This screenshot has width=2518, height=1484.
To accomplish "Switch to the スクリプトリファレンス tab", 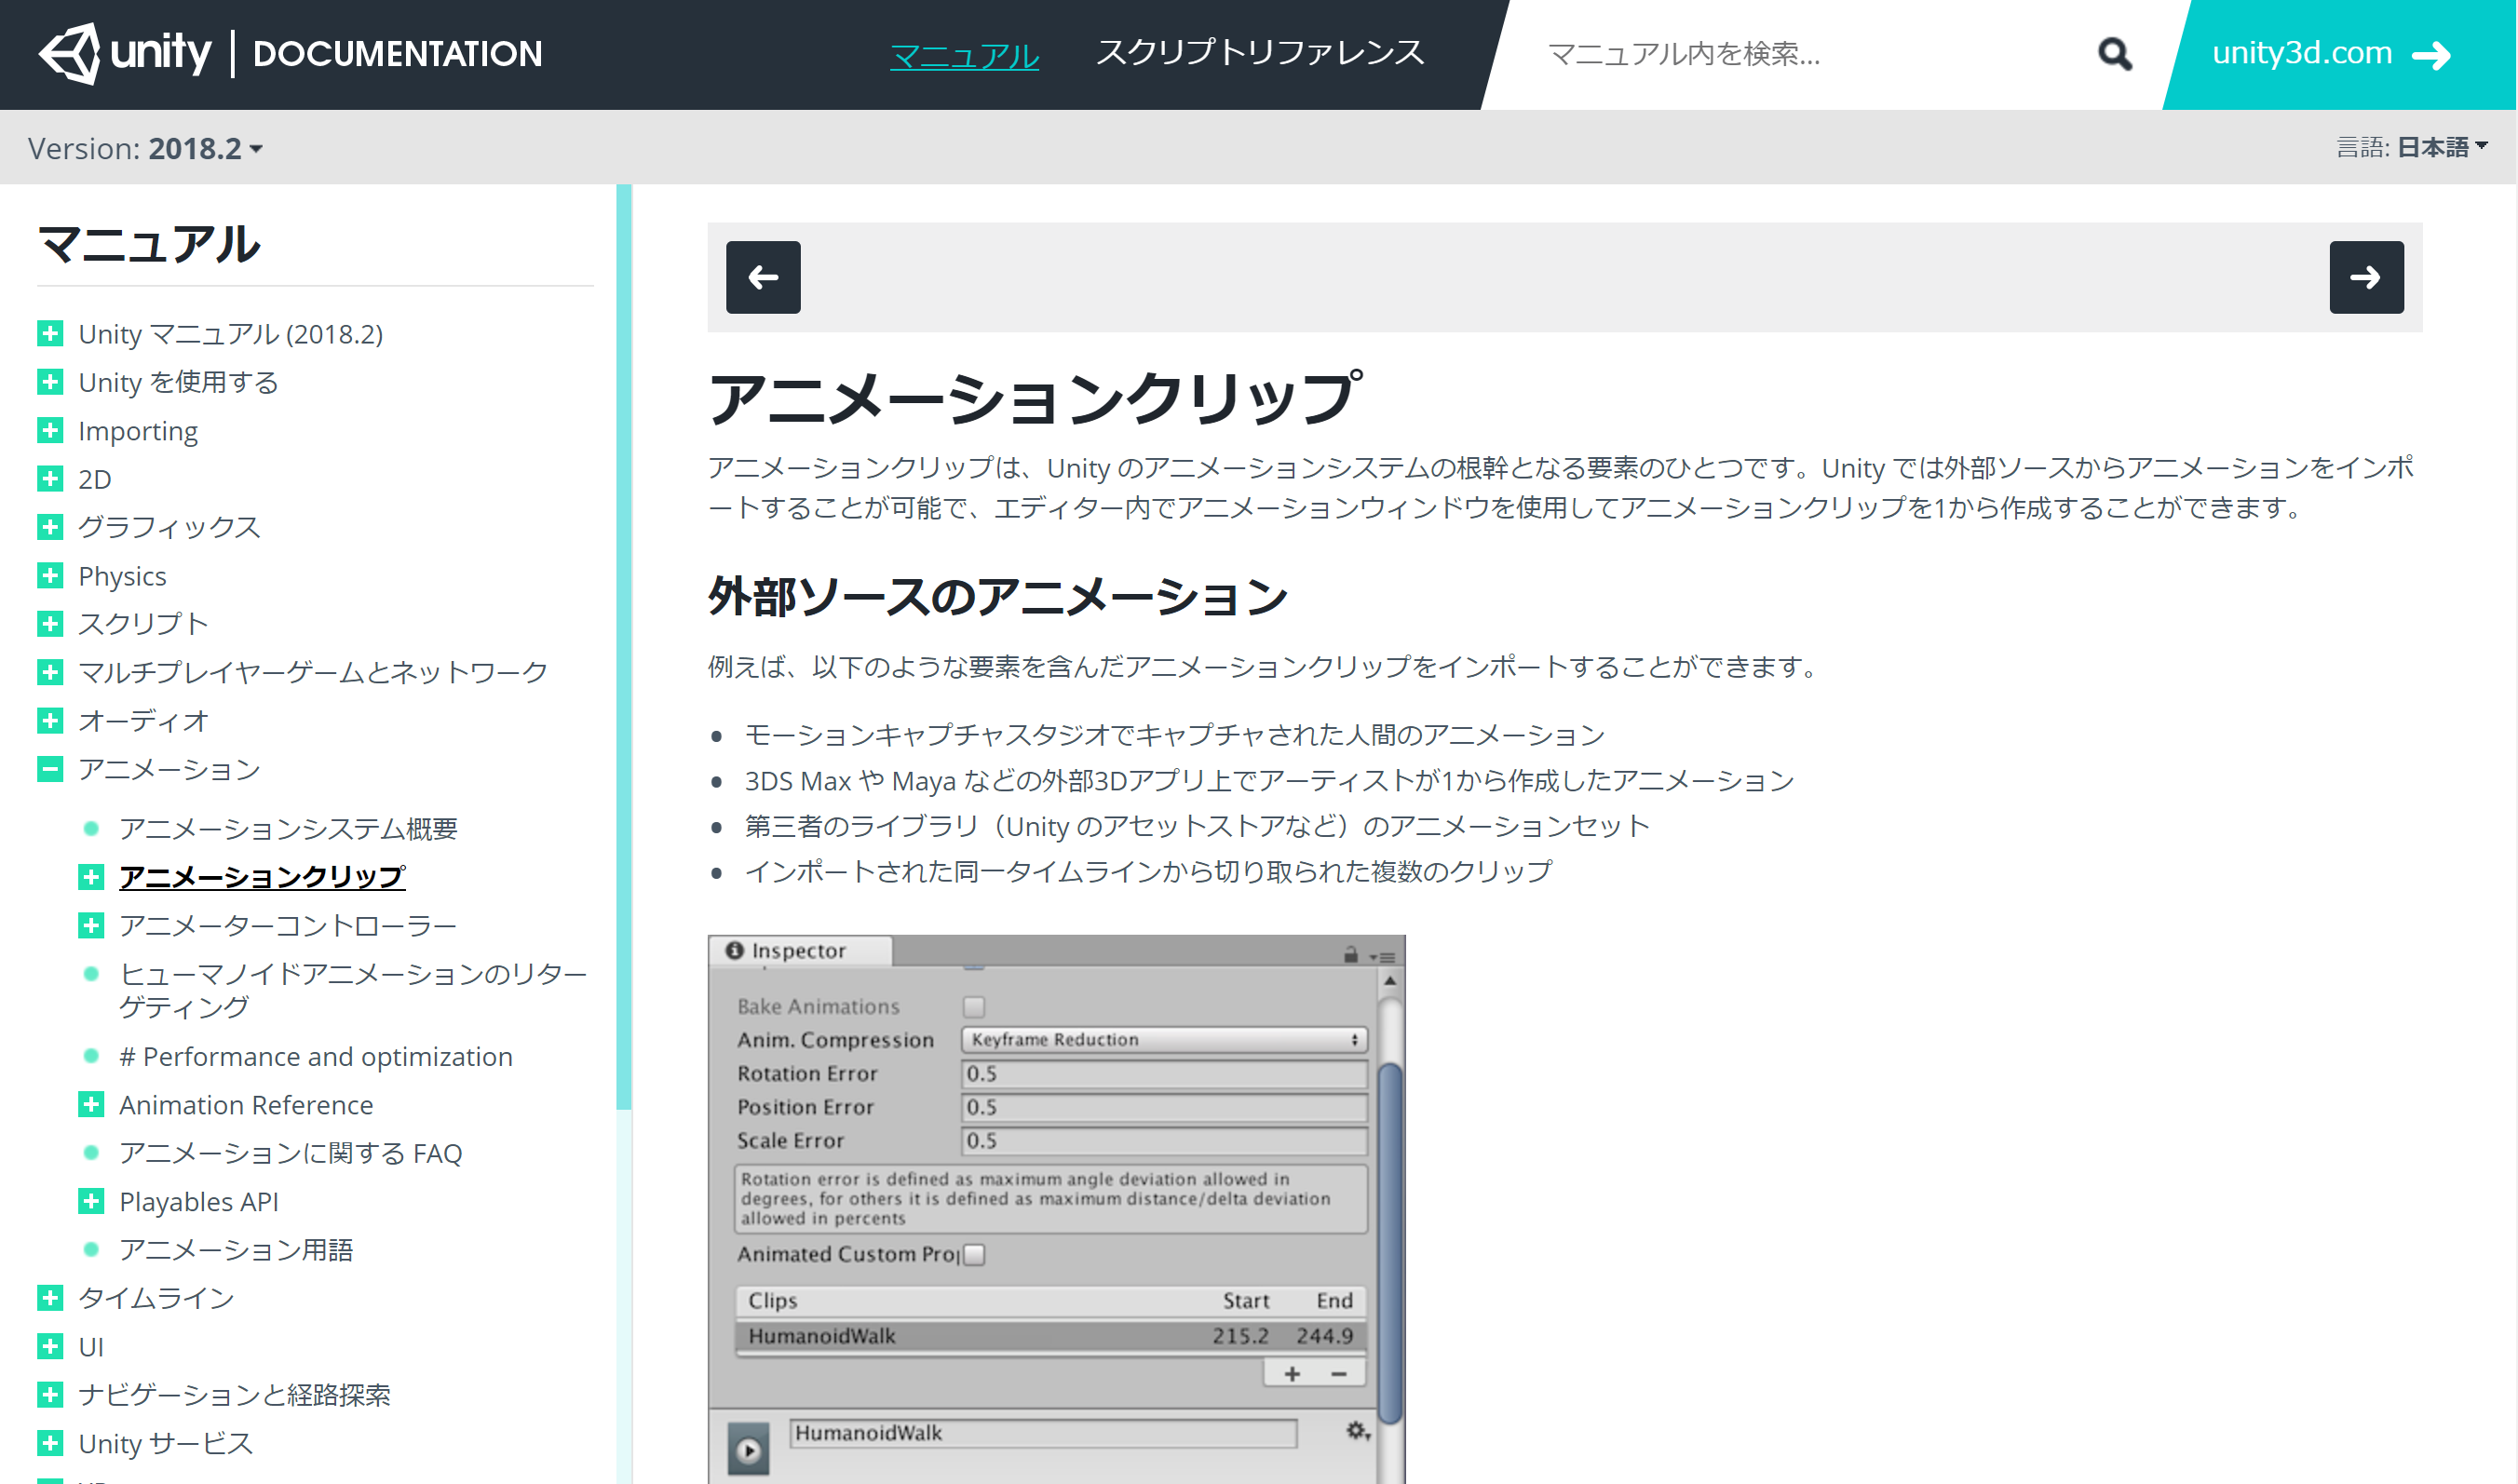I will coord(1259,53).
